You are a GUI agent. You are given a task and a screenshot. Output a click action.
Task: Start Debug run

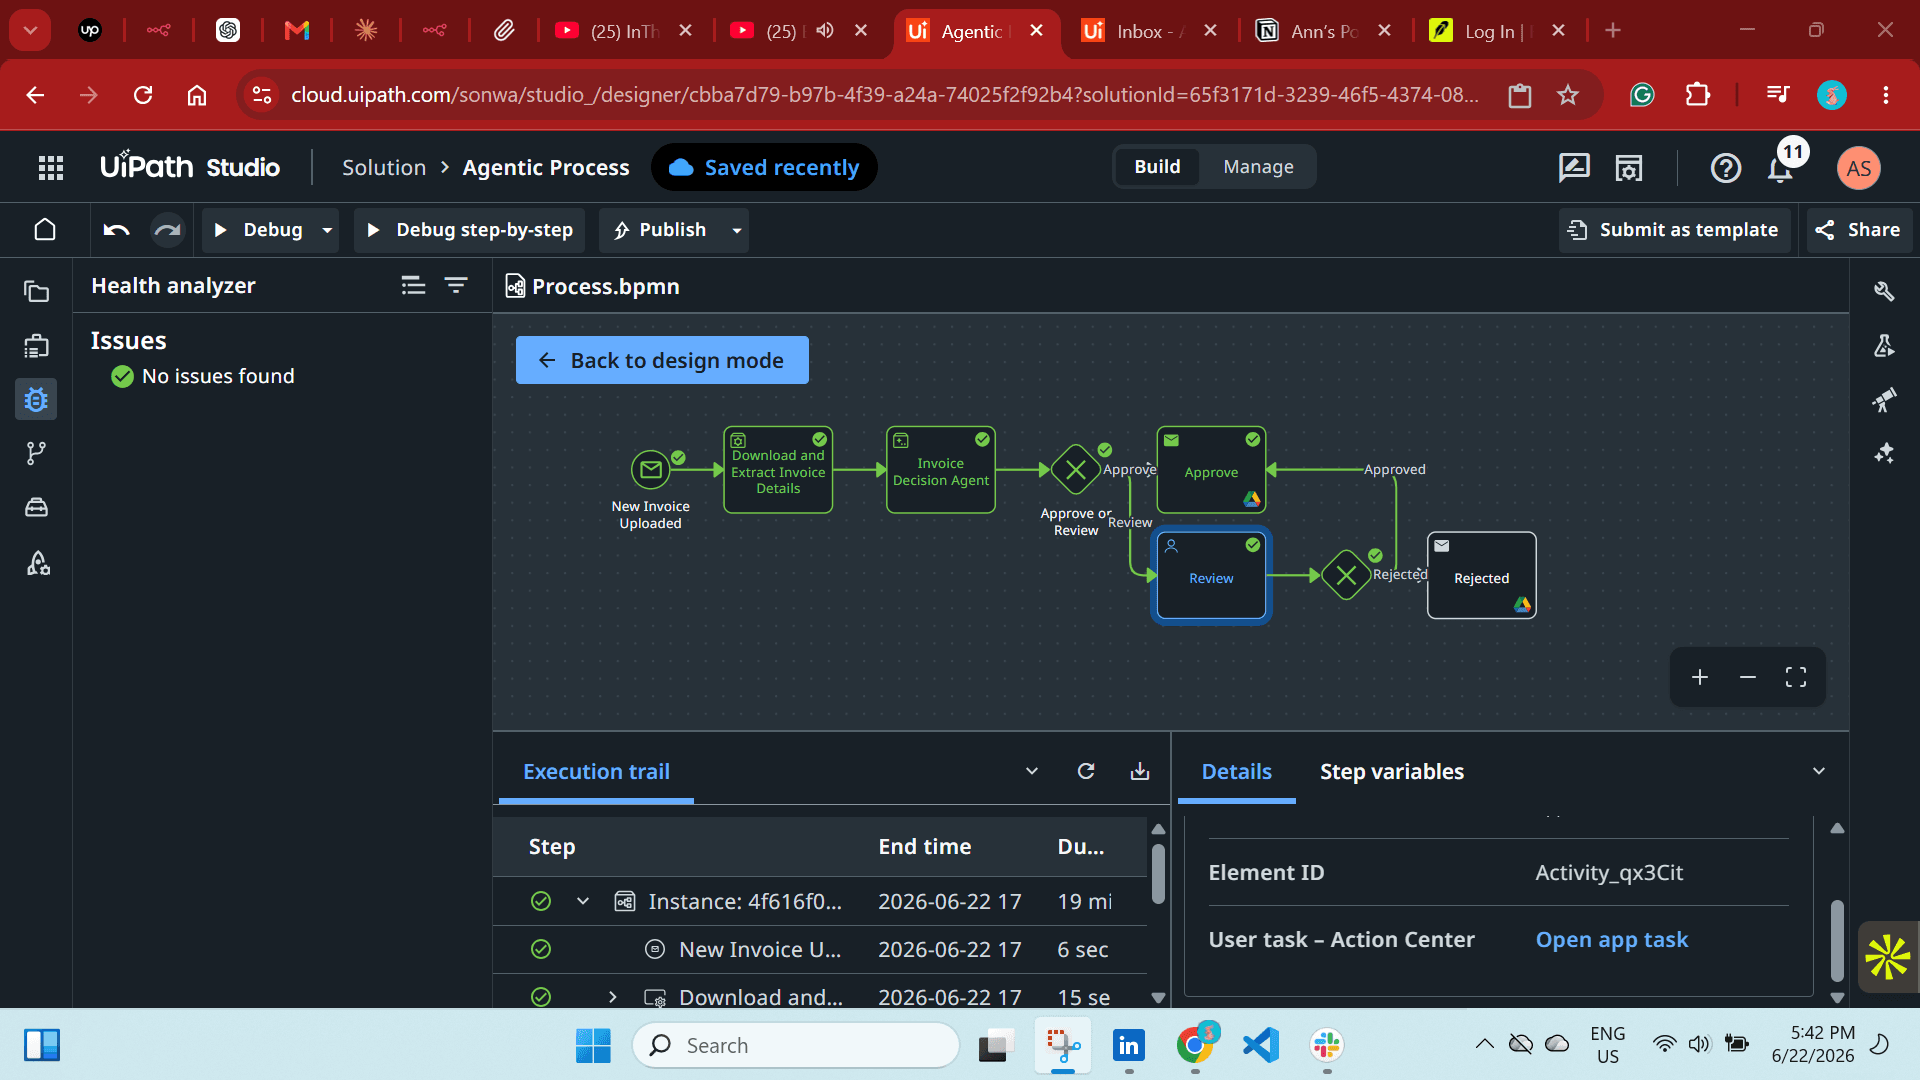(x=260, y=230)
